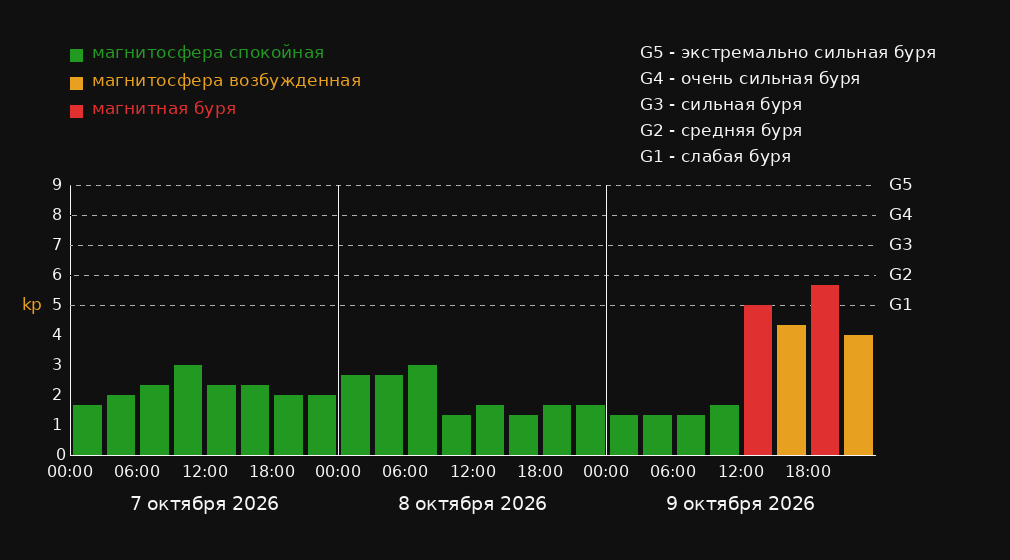This screenshot has width=1010, height=560.
Task: Click the y-axis value 4
Action: click(57, 334)
